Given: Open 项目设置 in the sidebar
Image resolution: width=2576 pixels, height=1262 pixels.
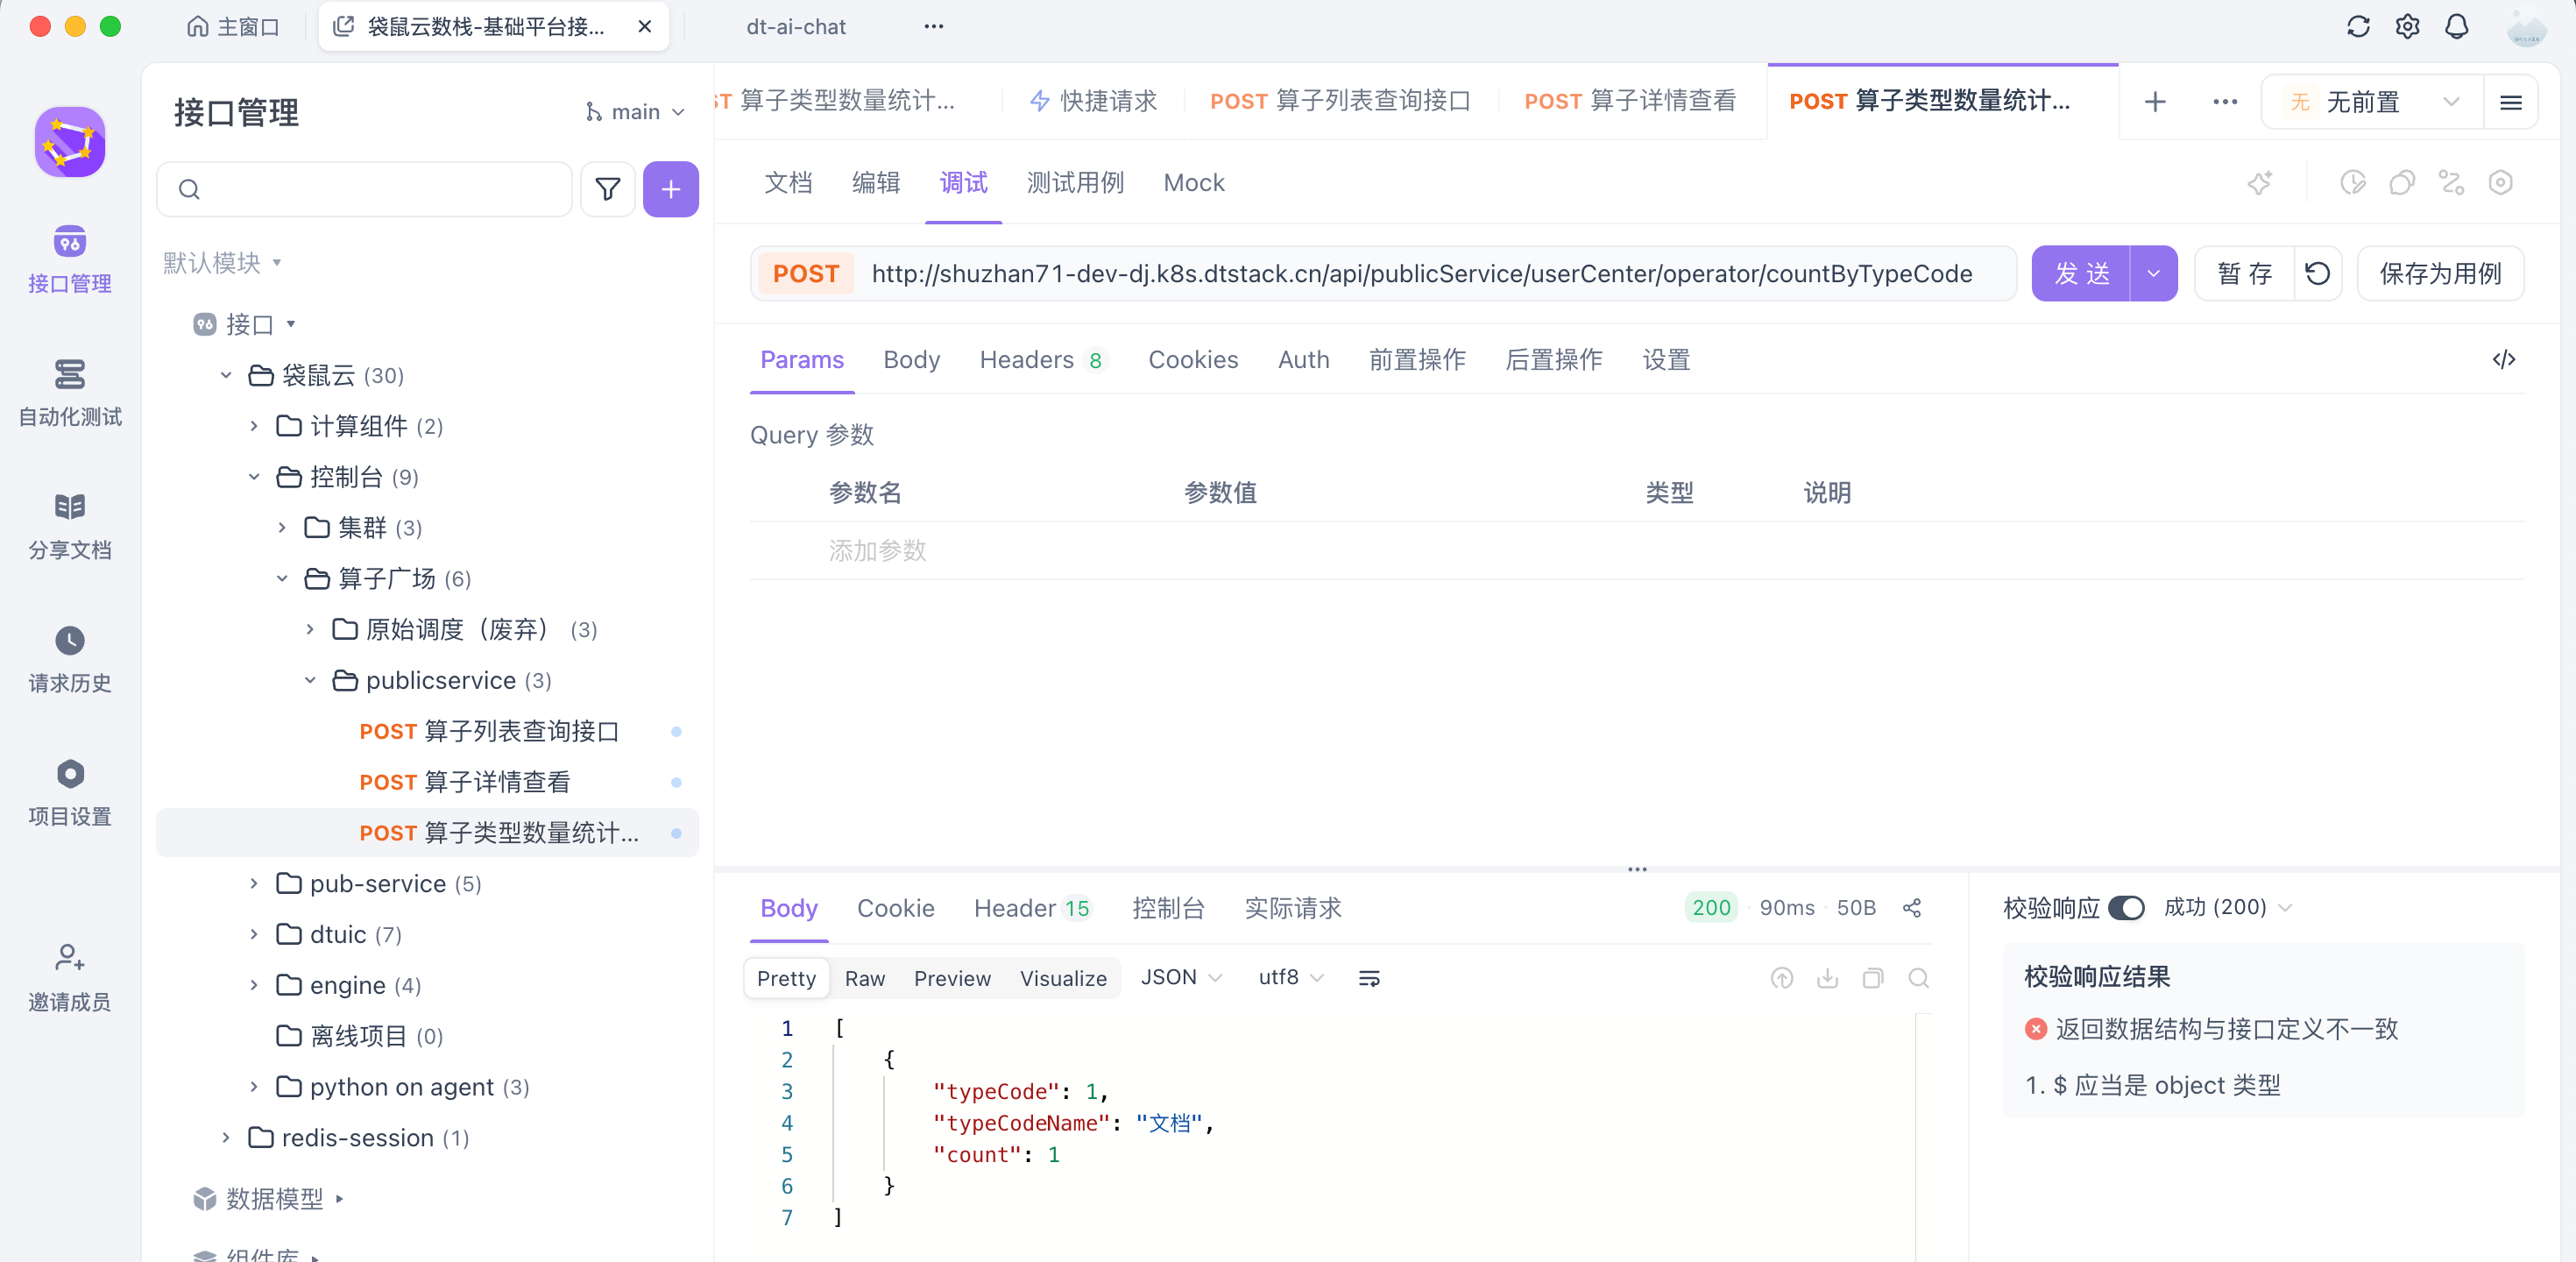Looking at the screenshot, I should click(x=70, y=792).
